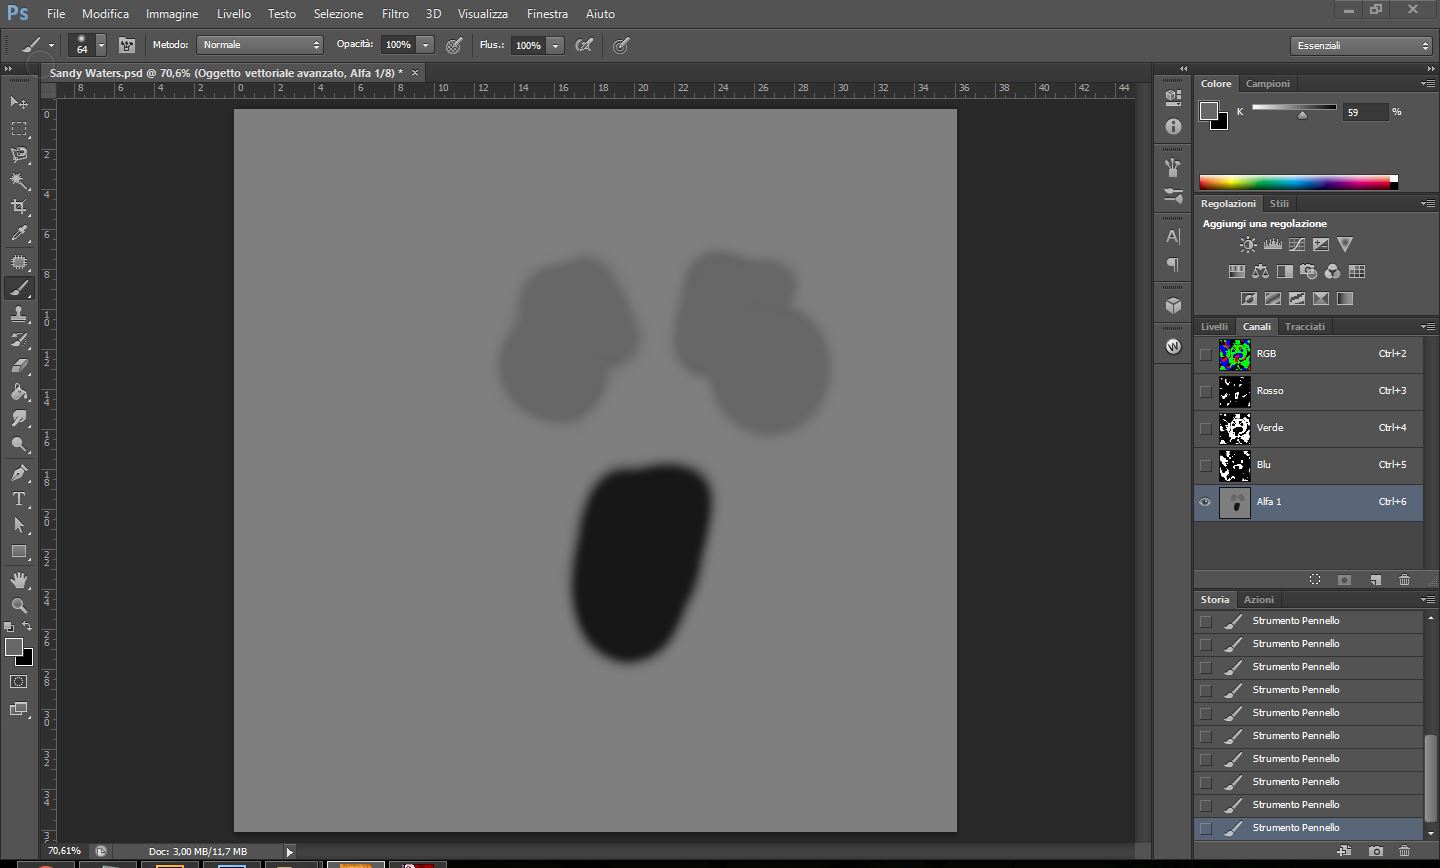
Task: Open the Essenziali workspace dropdown
Action: (x=1362, y=46)
